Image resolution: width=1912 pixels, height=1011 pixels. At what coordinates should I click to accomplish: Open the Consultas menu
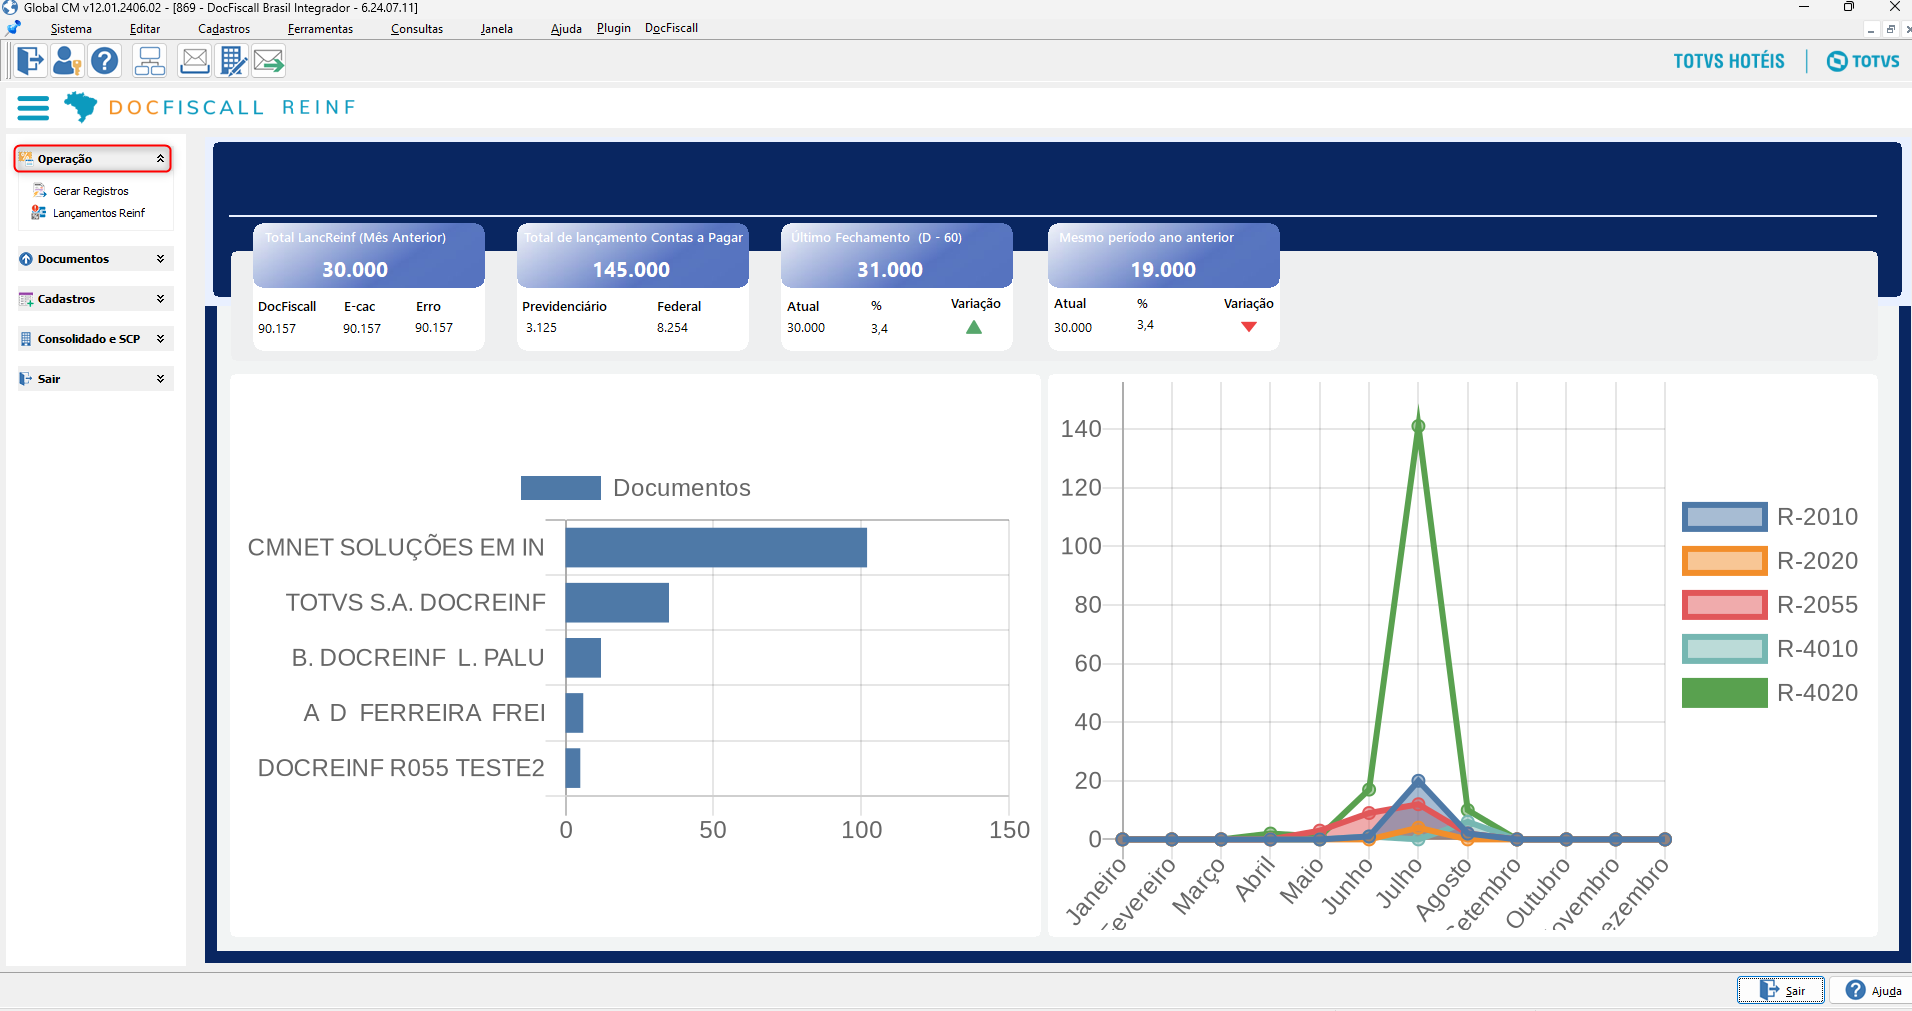417,29
